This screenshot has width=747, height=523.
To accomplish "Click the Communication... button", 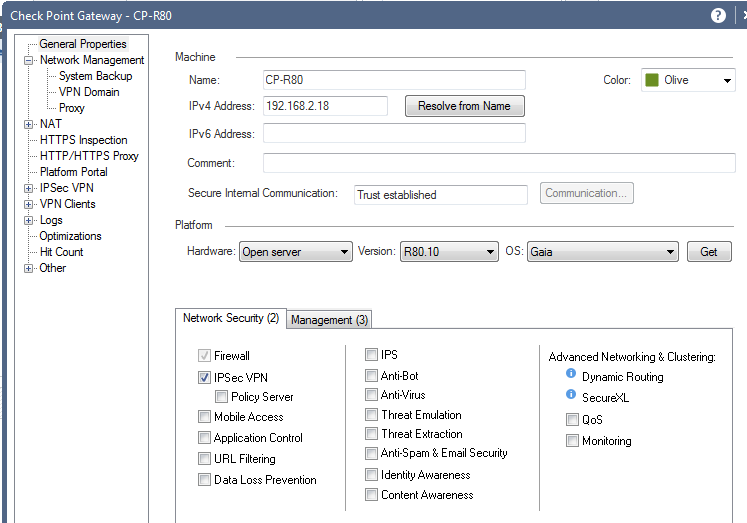I will 586,193.
